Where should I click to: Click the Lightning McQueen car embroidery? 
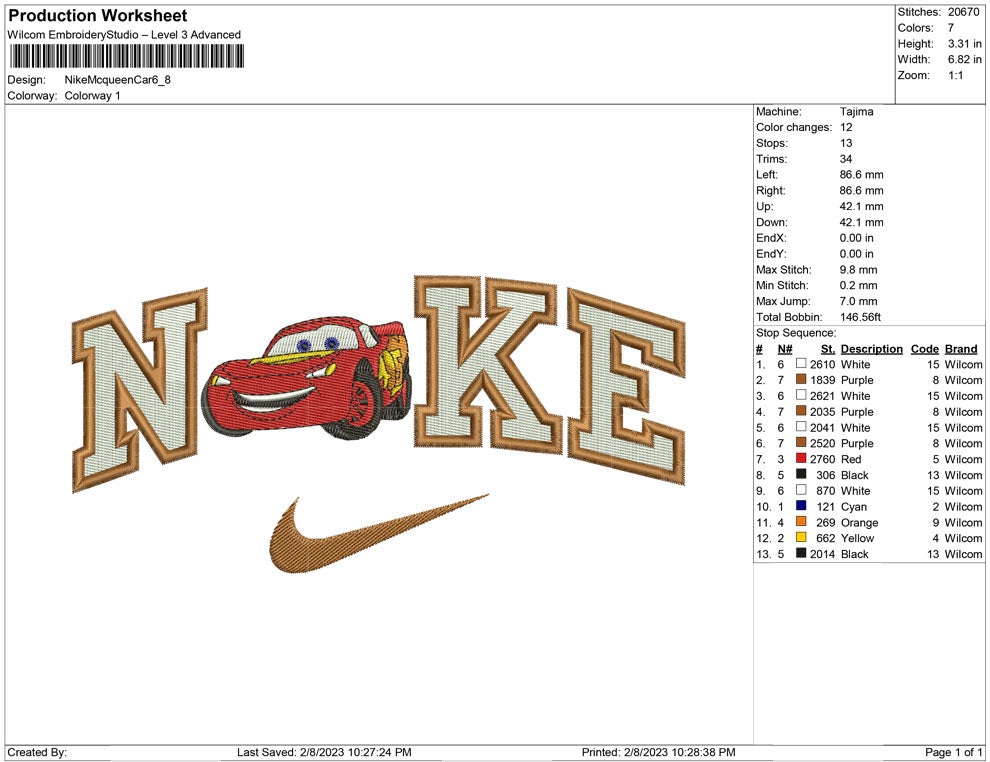tap(308, 376)
